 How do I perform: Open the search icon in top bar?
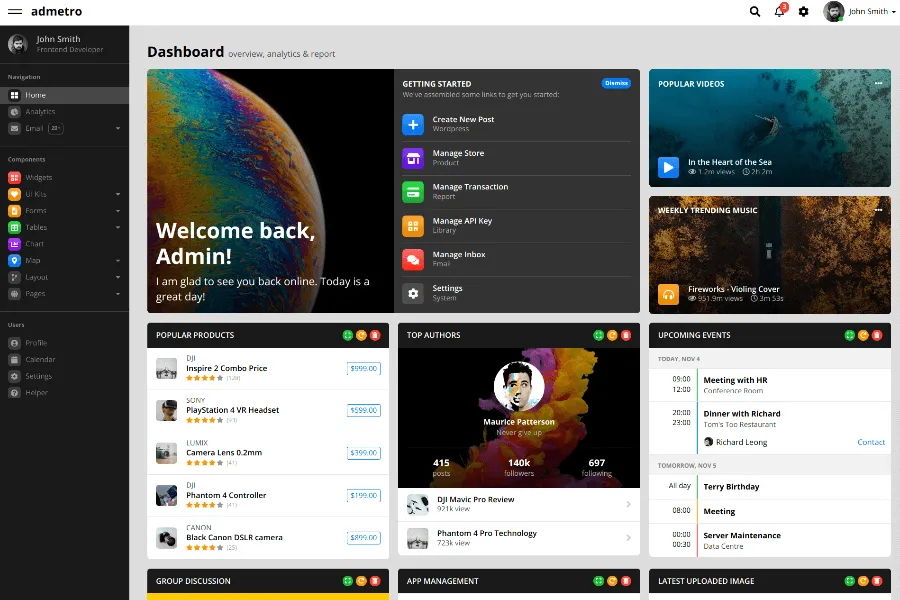pyautogui.click(x=755, y=12)
